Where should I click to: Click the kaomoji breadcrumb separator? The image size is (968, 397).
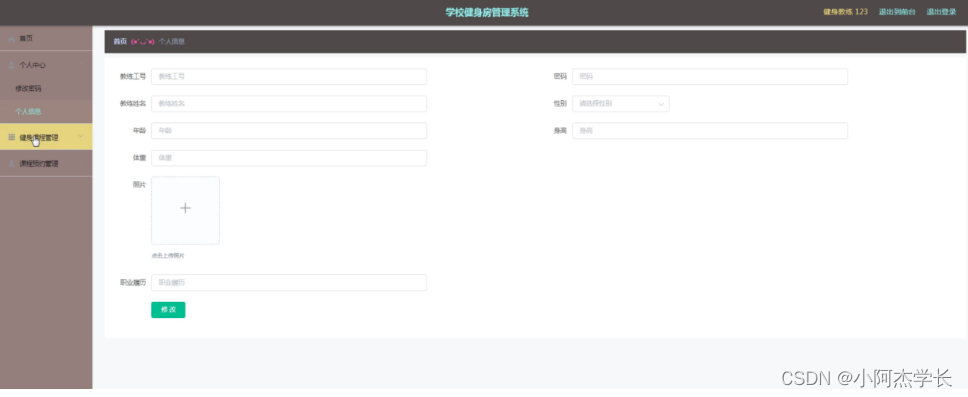click(143, 41)
